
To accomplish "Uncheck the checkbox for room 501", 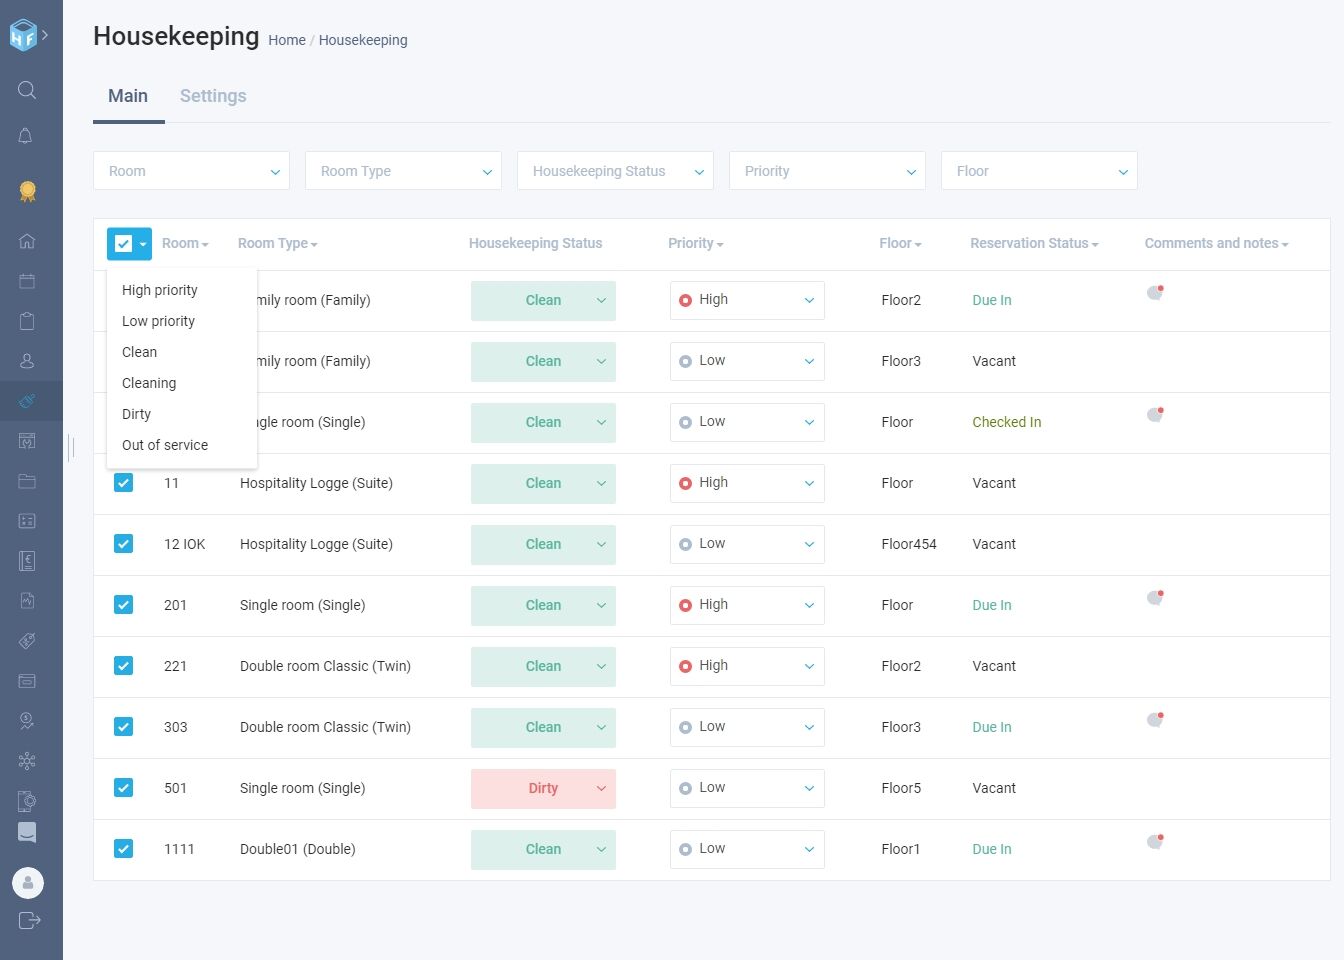I will tap(123, 788).
